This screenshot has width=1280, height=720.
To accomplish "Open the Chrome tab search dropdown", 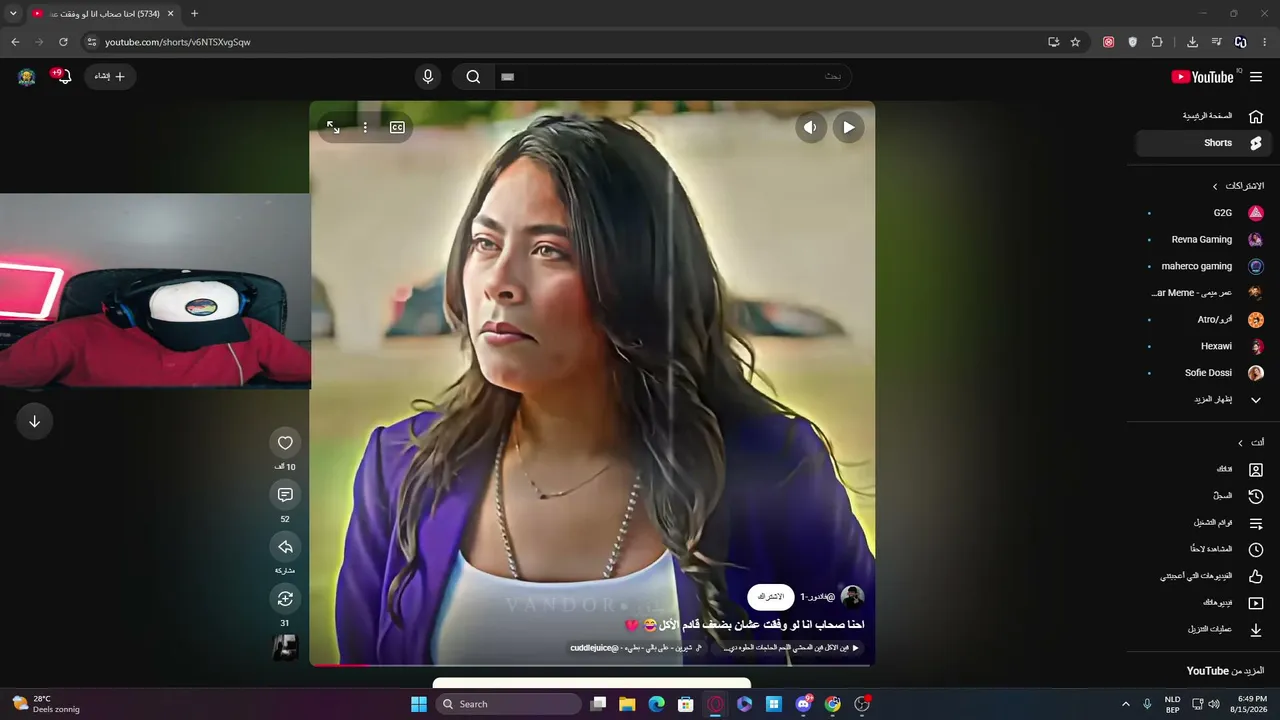I will pyautogui.click(x=13, y=14).
